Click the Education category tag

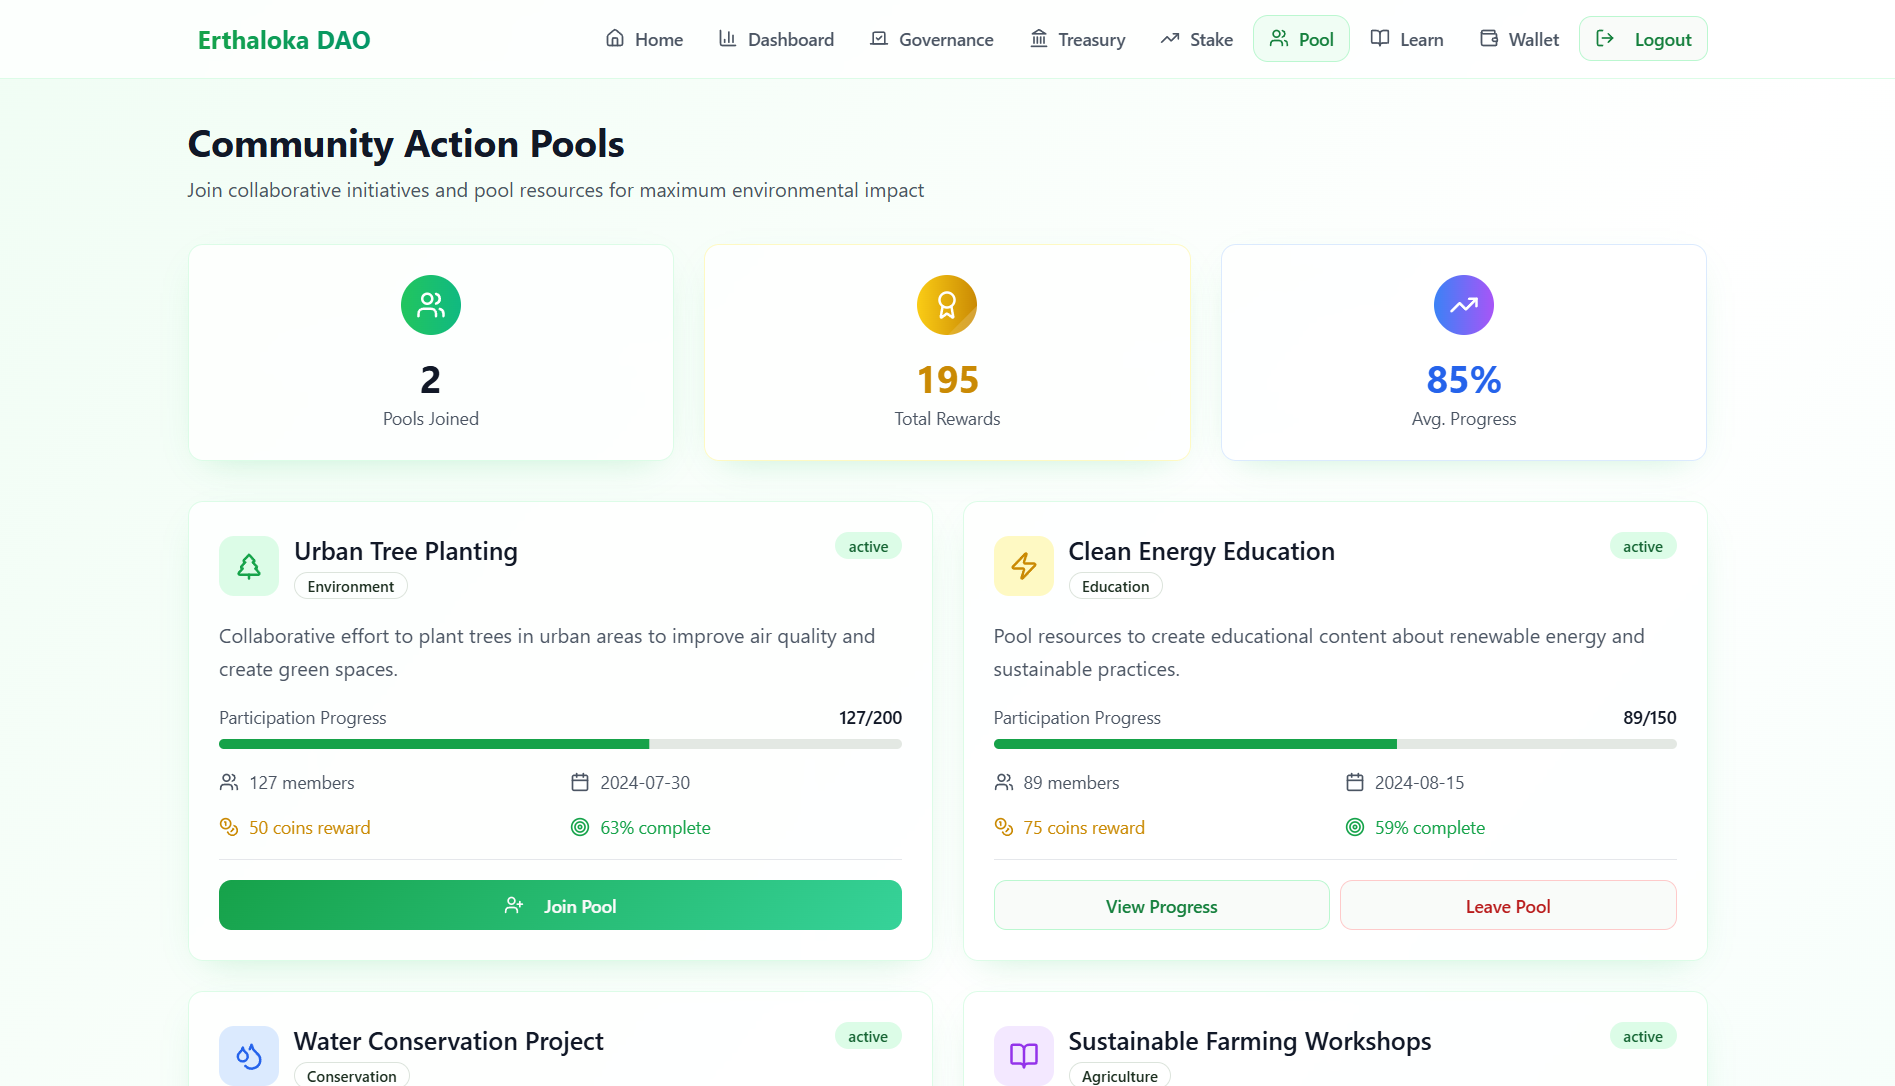pyautogui.click(x=1115, y=586)
